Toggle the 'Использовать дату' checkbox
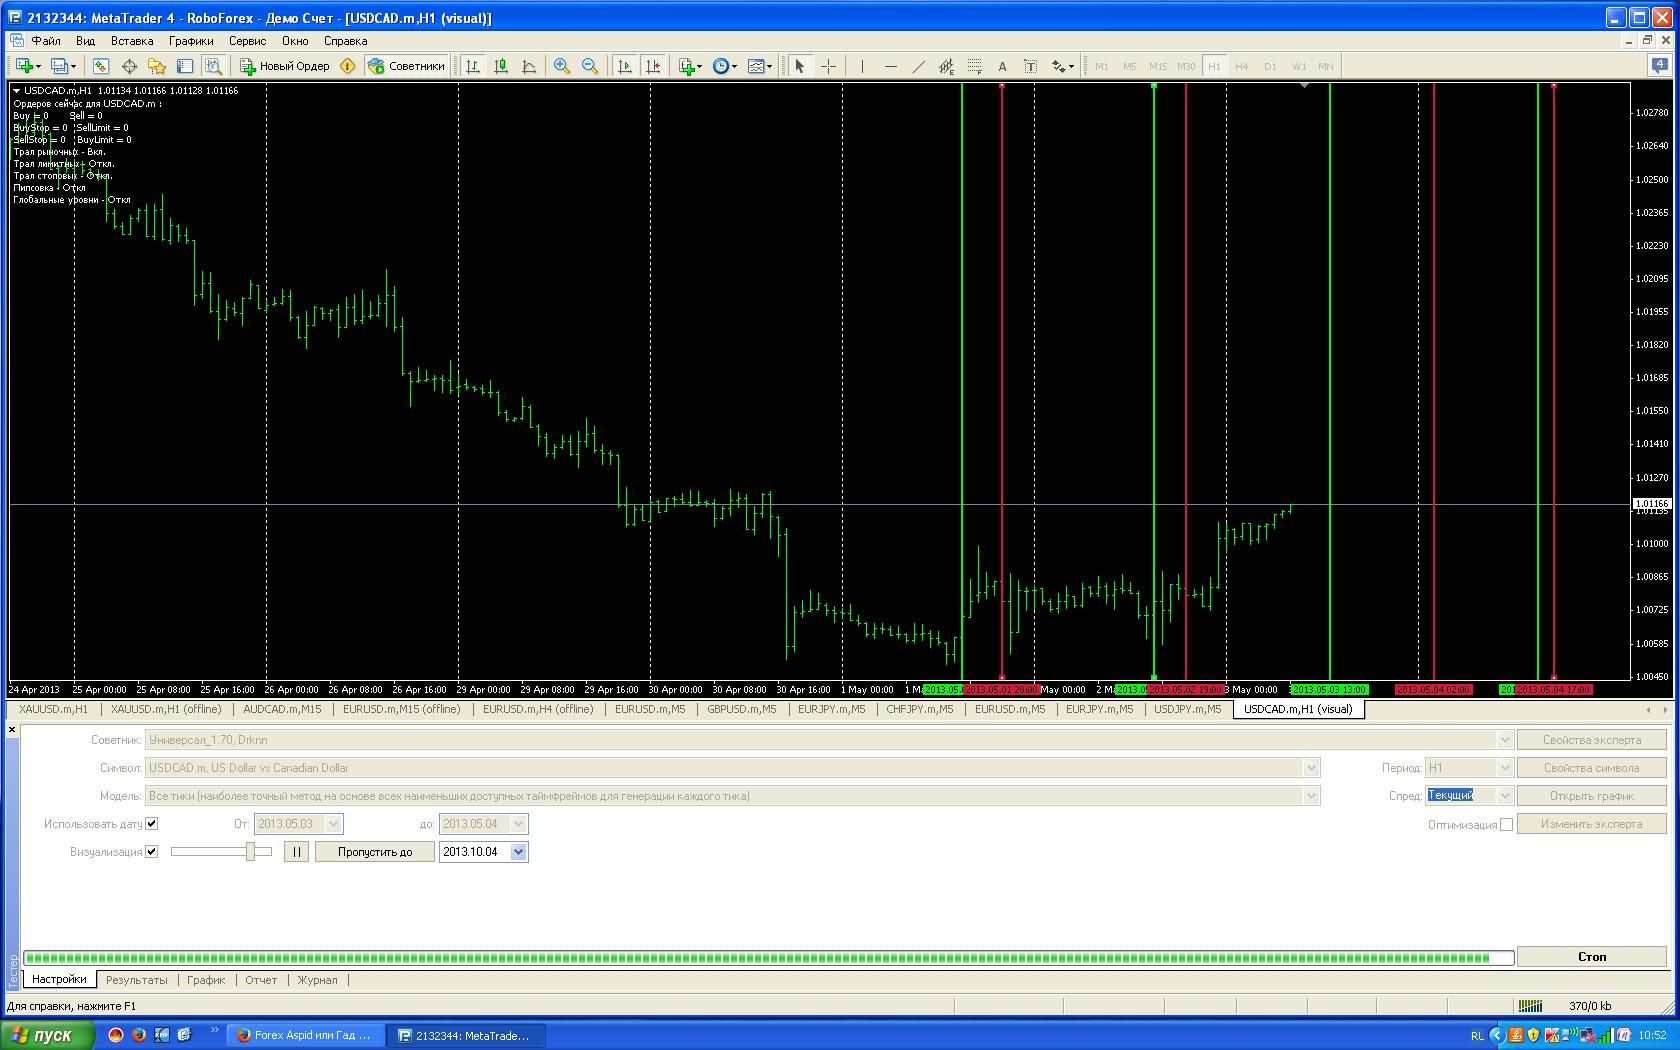Image resolution: width=1680 pixels, height=1050 pixels. coord(152,824)
